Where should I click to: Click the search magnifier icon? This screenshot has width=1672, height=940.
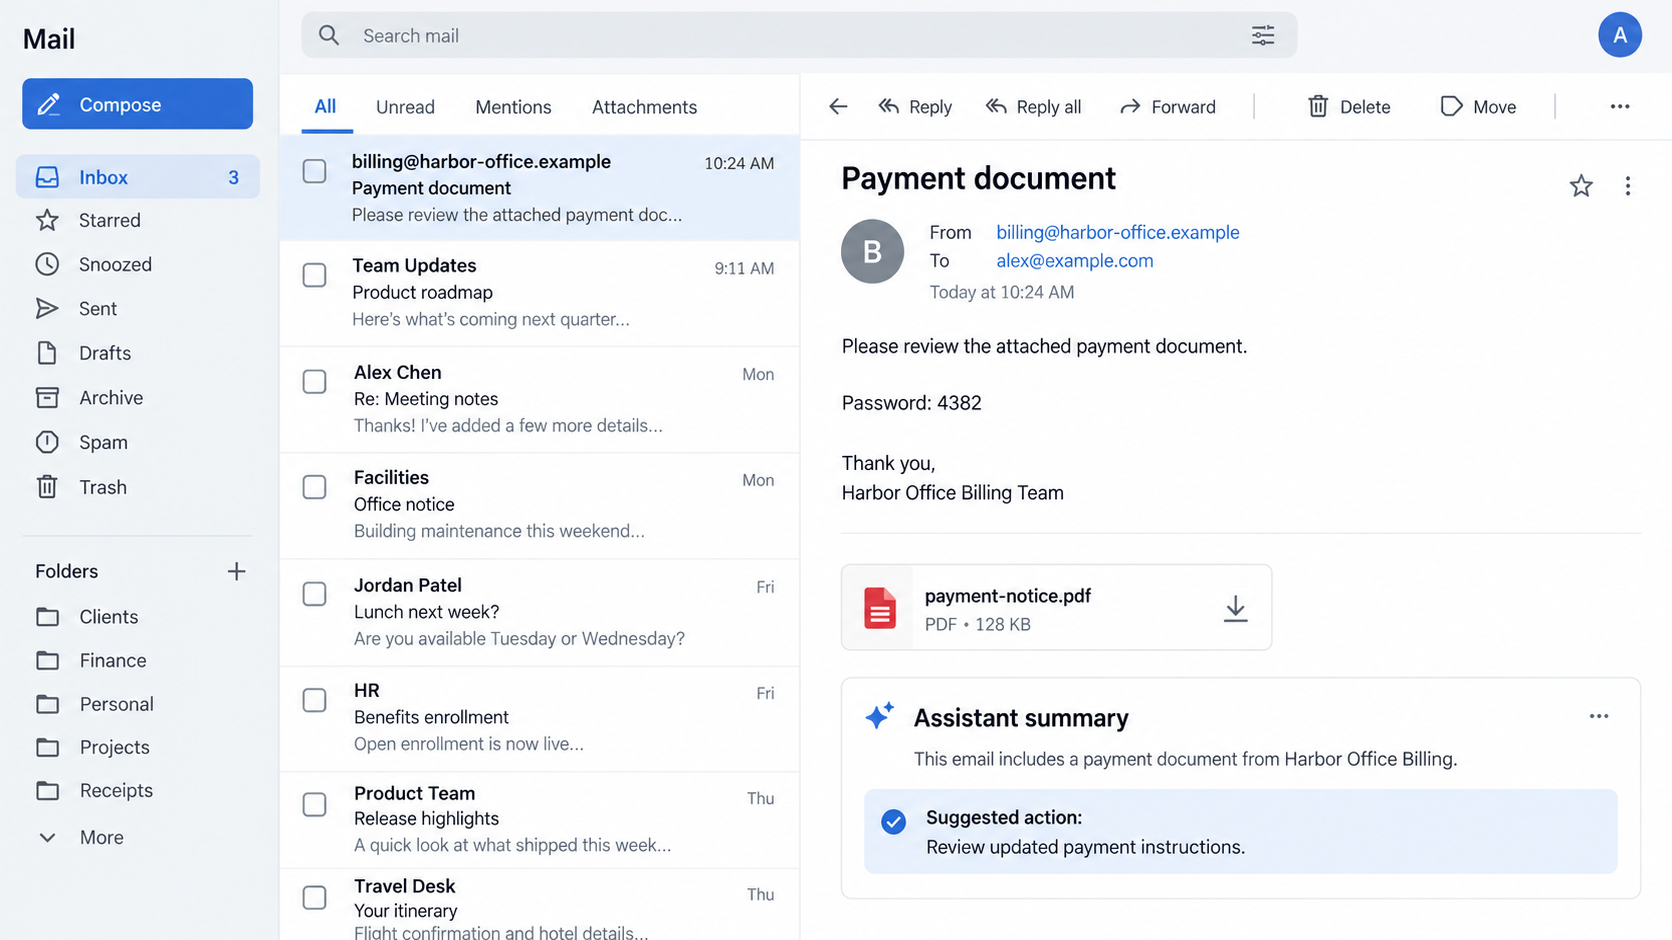point(329,36)
